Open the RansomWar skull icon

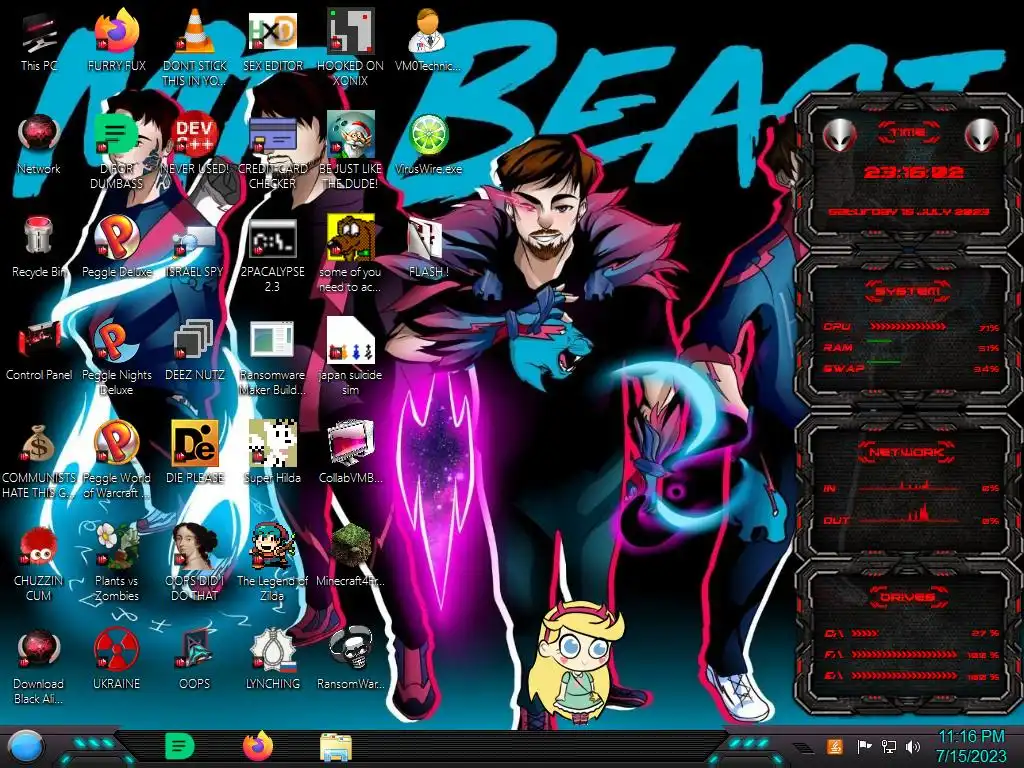coord(350,658)
